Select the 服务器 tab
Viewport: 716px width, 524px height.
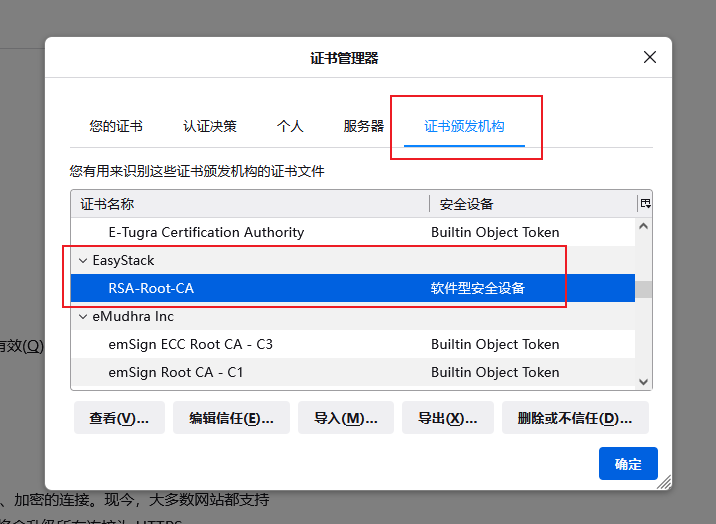click(364, 127)
